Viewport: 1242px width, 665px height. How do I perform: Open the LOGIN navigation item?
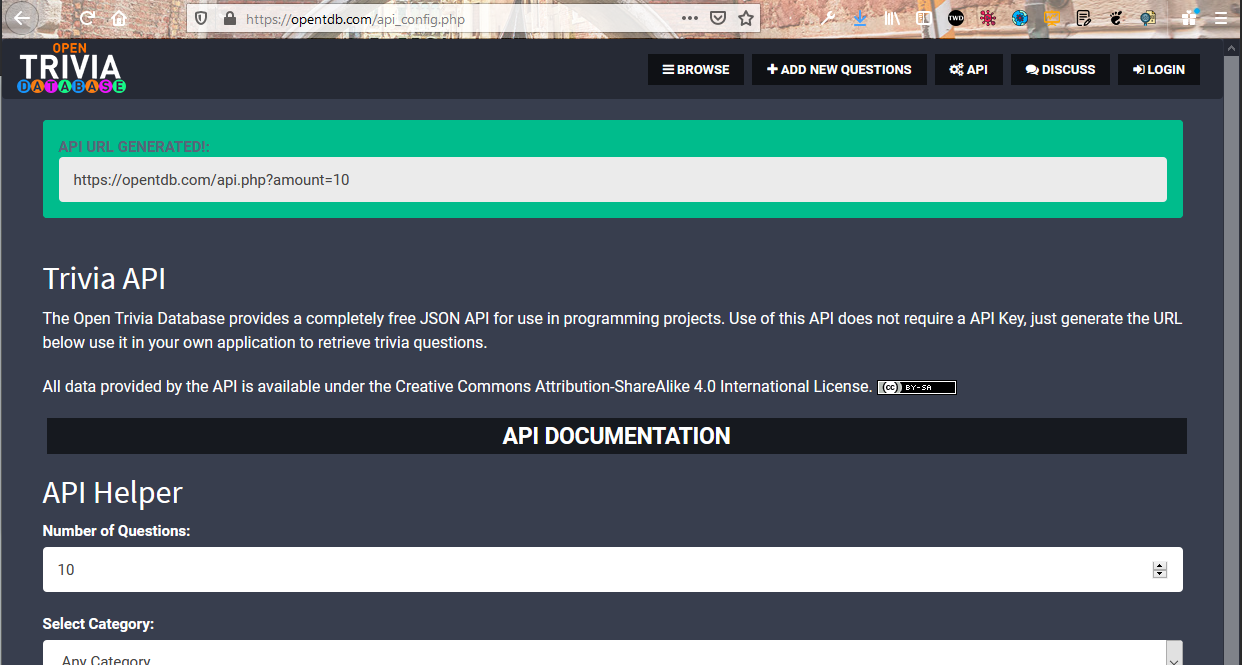[x=1159, y=70]
